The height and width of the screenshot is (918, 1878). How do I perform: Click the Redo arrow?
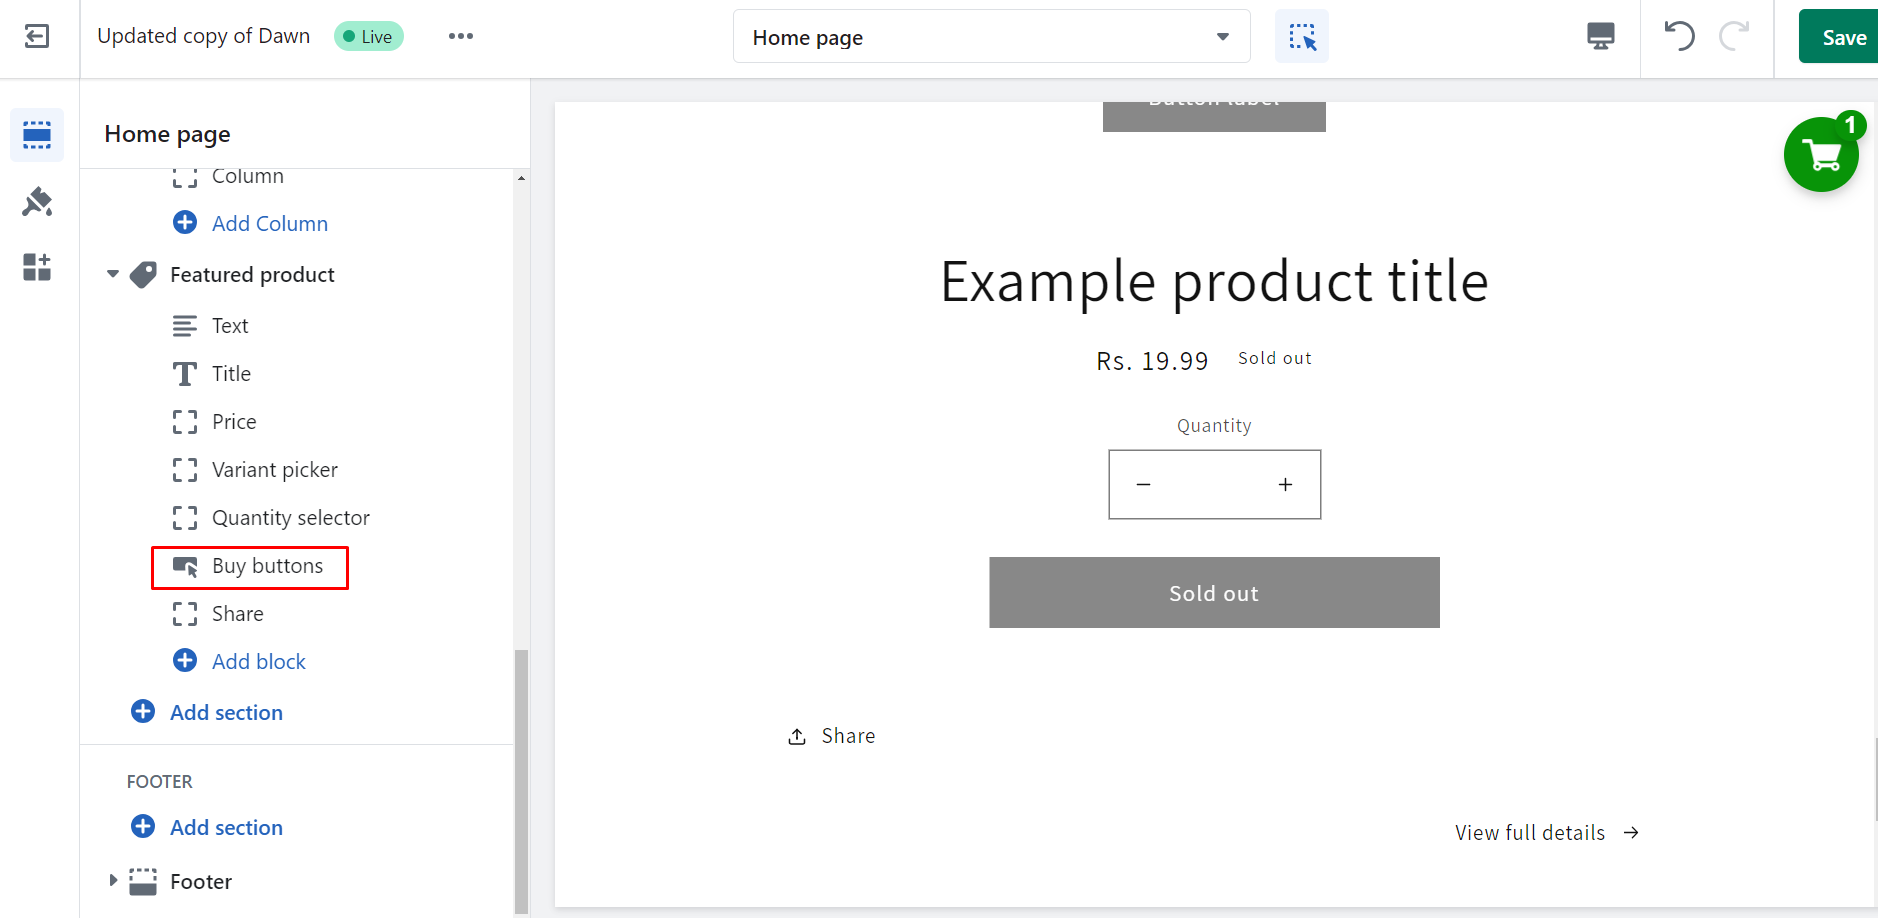(1734, 36)
